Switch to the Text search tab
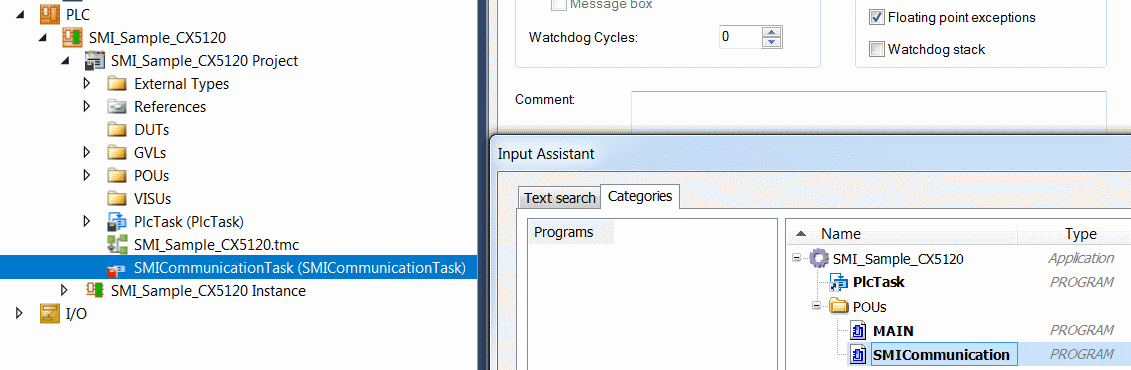The width and height of the screenshot is (1131, 370). point(560,198)
